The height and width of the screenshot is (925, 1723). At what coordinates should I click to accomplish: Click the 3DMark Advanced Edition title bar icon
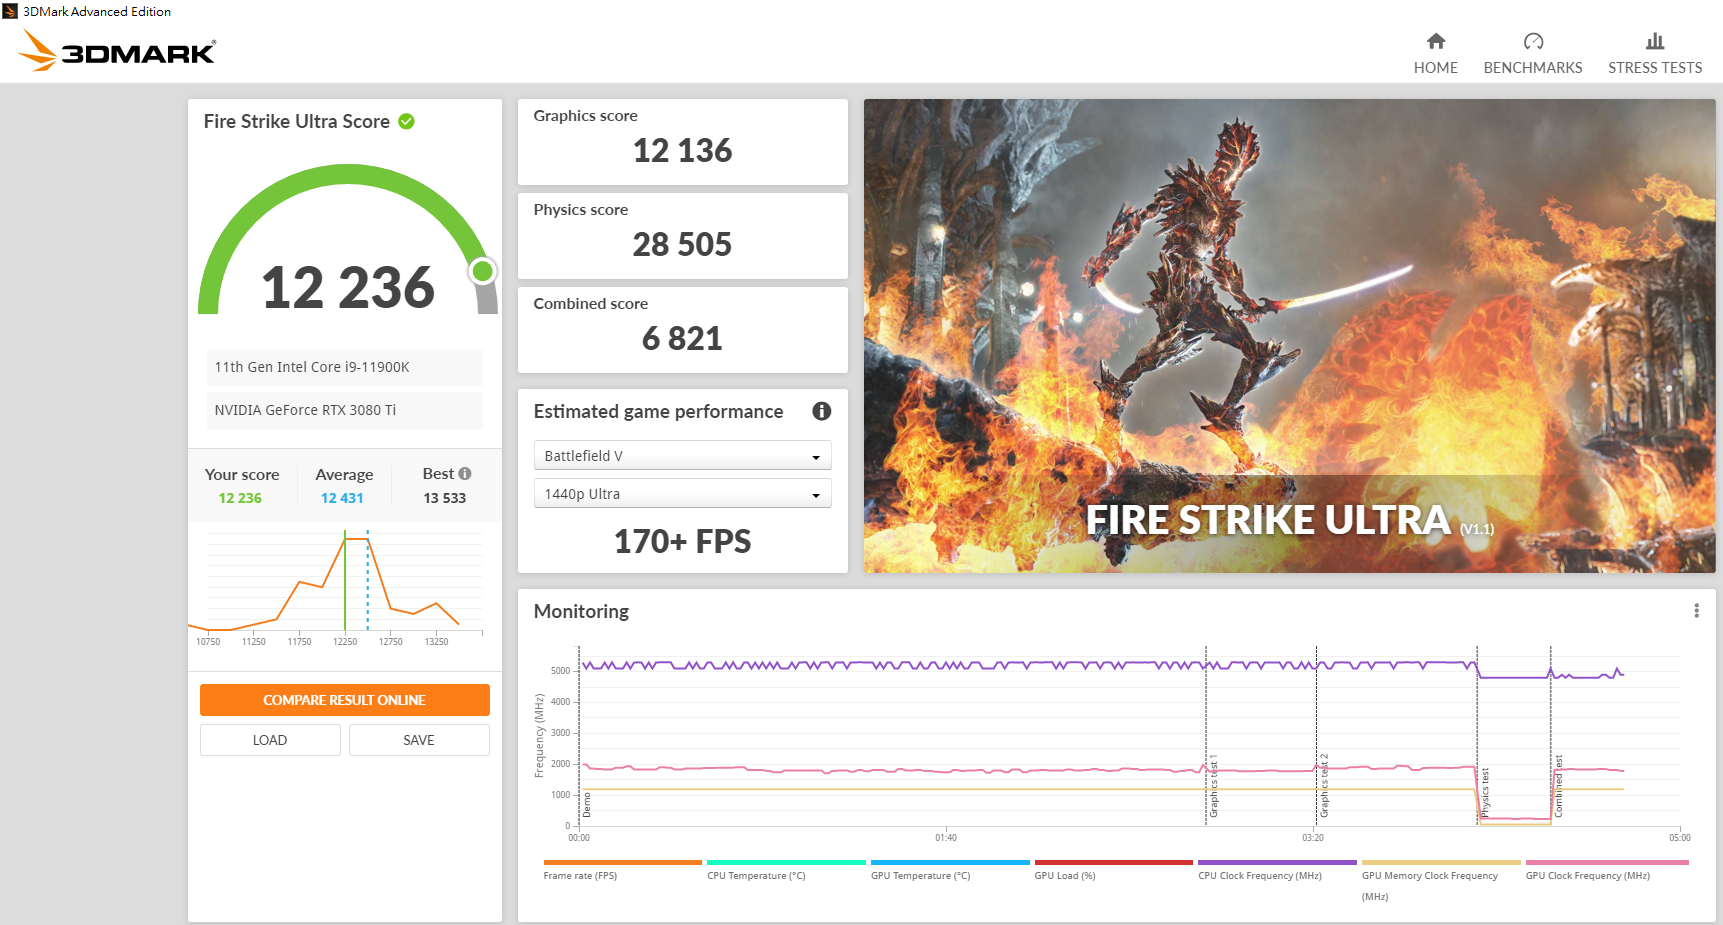(x=10, y=11)
